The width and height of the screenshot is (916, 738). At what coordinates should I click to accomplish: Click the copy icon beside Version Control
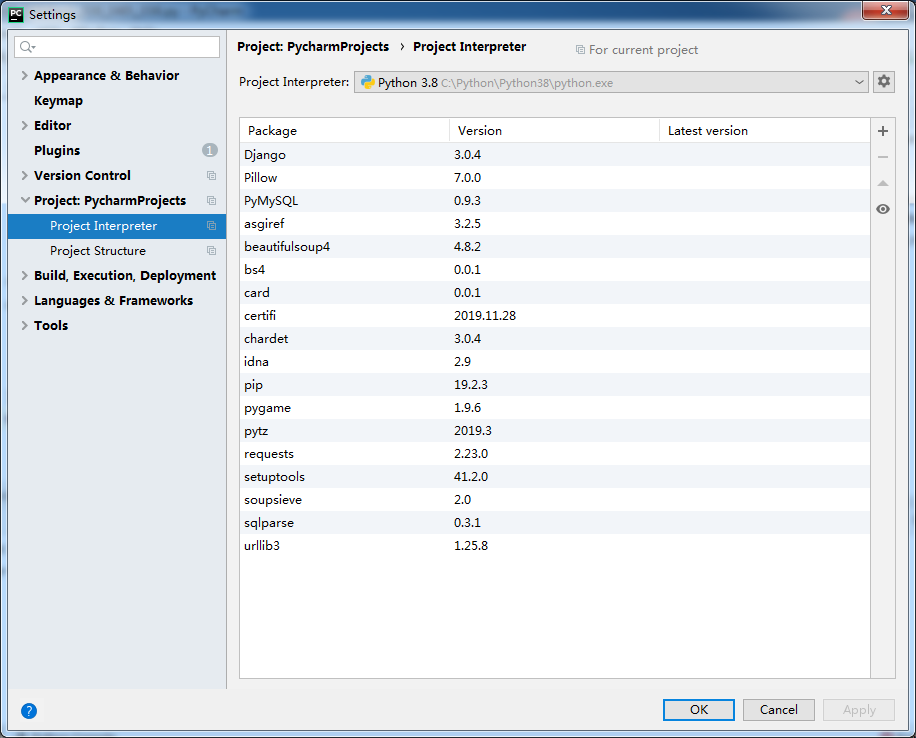click(211, 175)
